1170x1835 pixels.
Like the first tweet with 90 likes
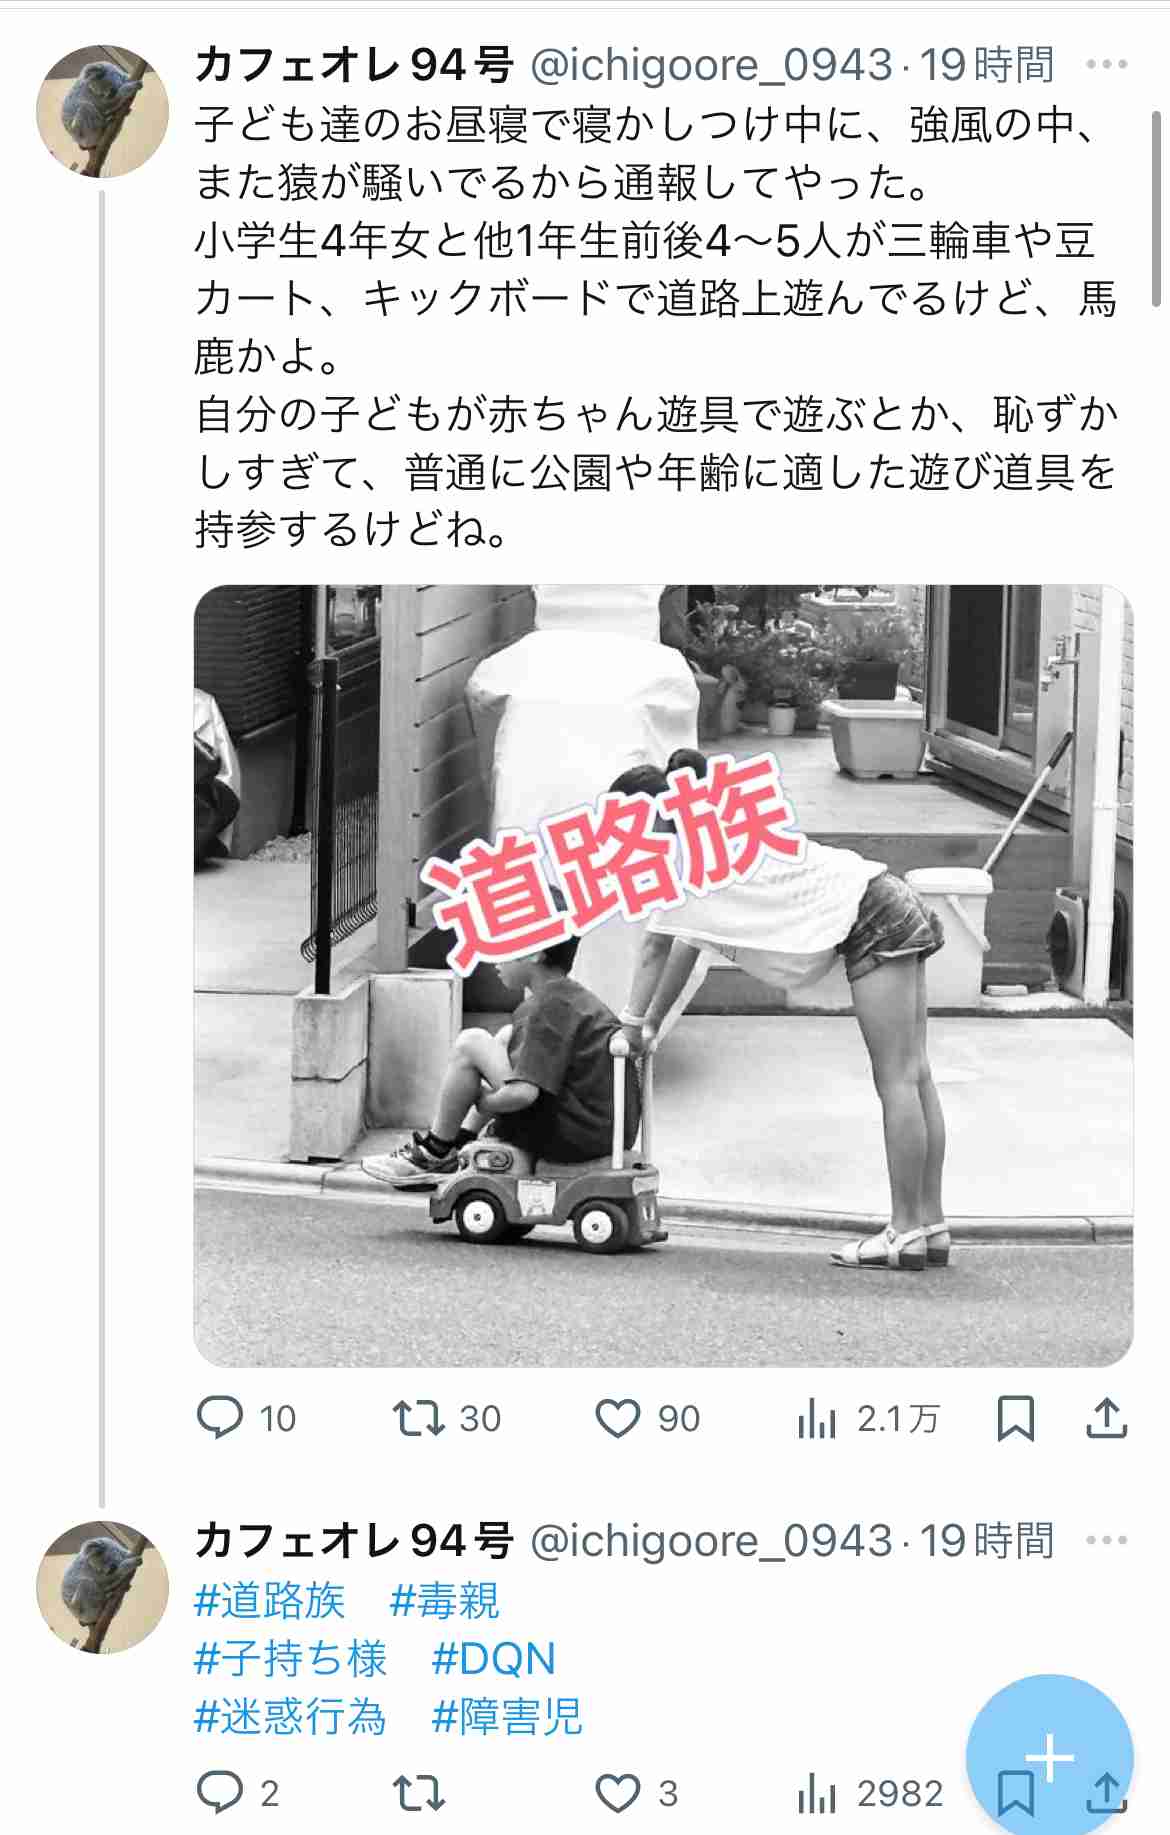click(647, 1418)
